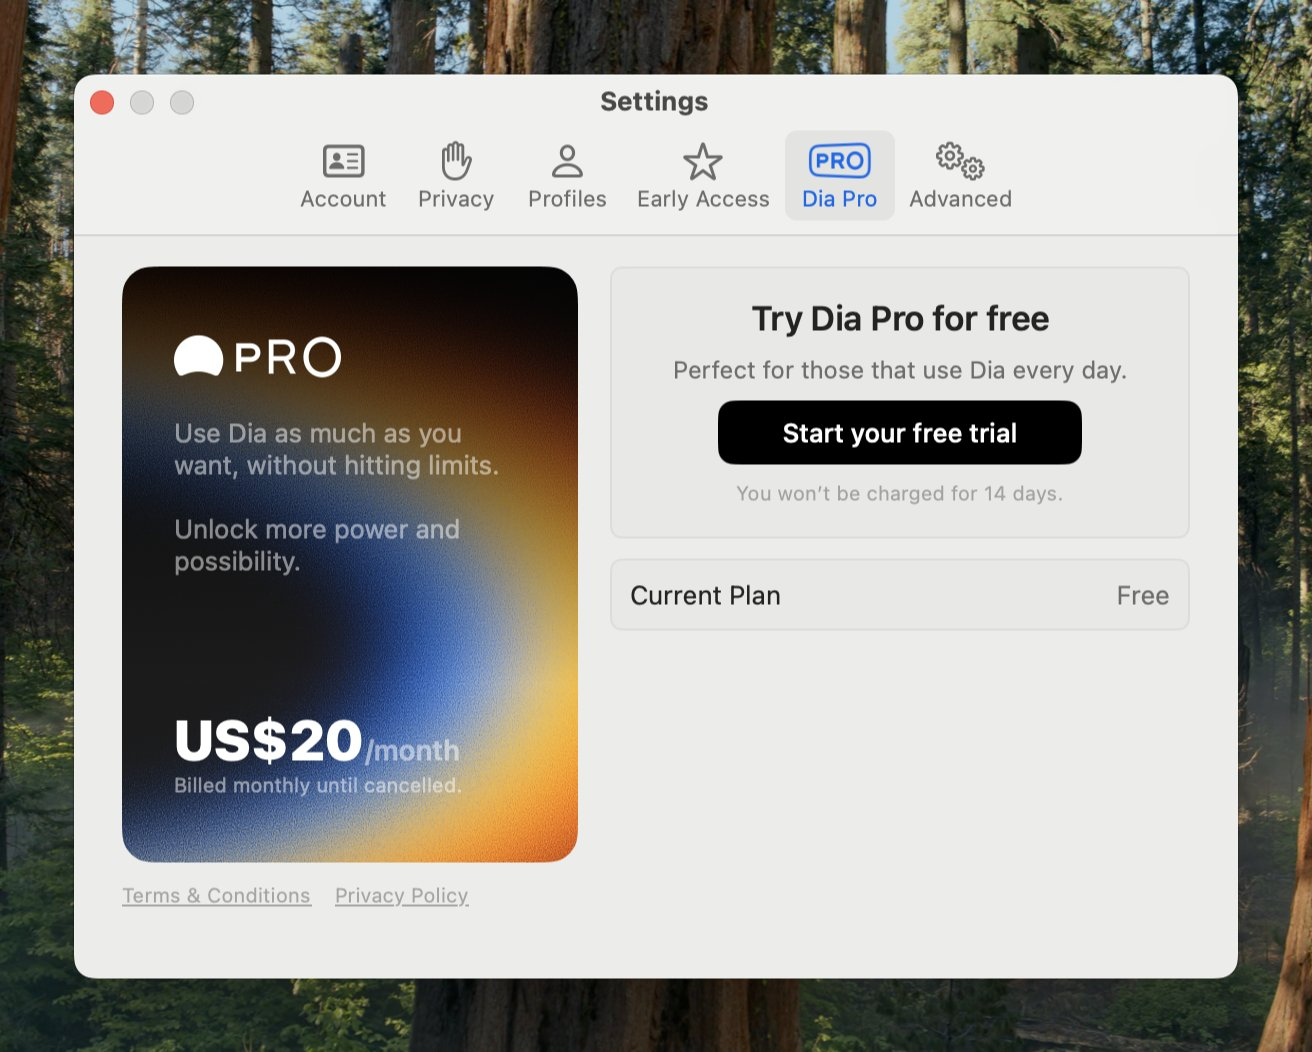
Task: Click the 'You won't be charged for 14 days.' note
Action: [x=900, y=493]
